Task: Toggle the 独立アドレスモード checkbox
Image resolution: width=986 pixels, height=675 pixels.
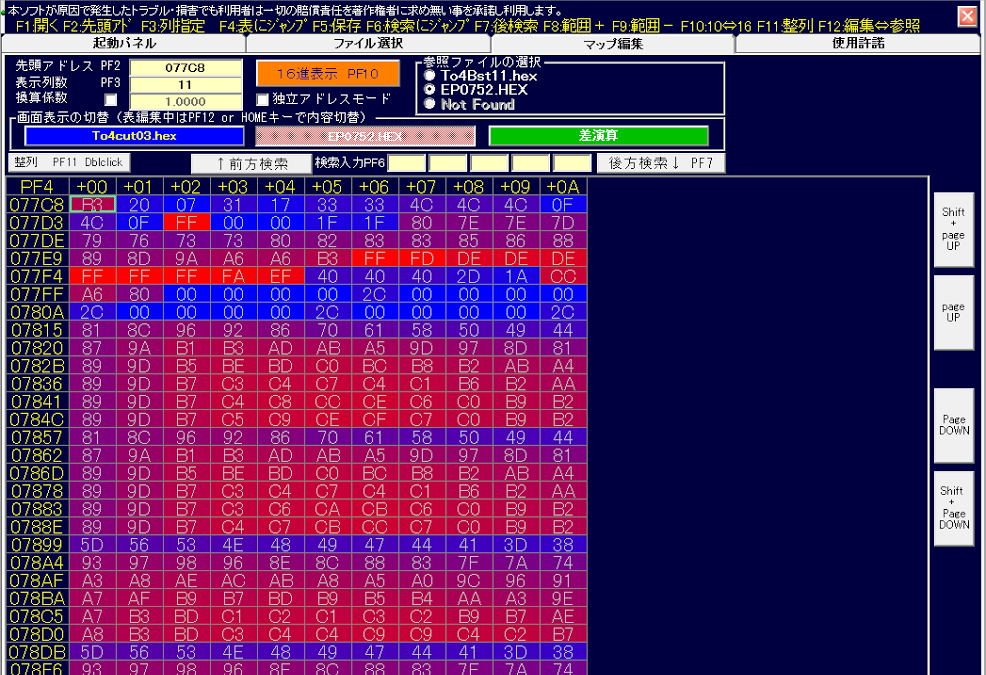Action: tap(263, 99)
